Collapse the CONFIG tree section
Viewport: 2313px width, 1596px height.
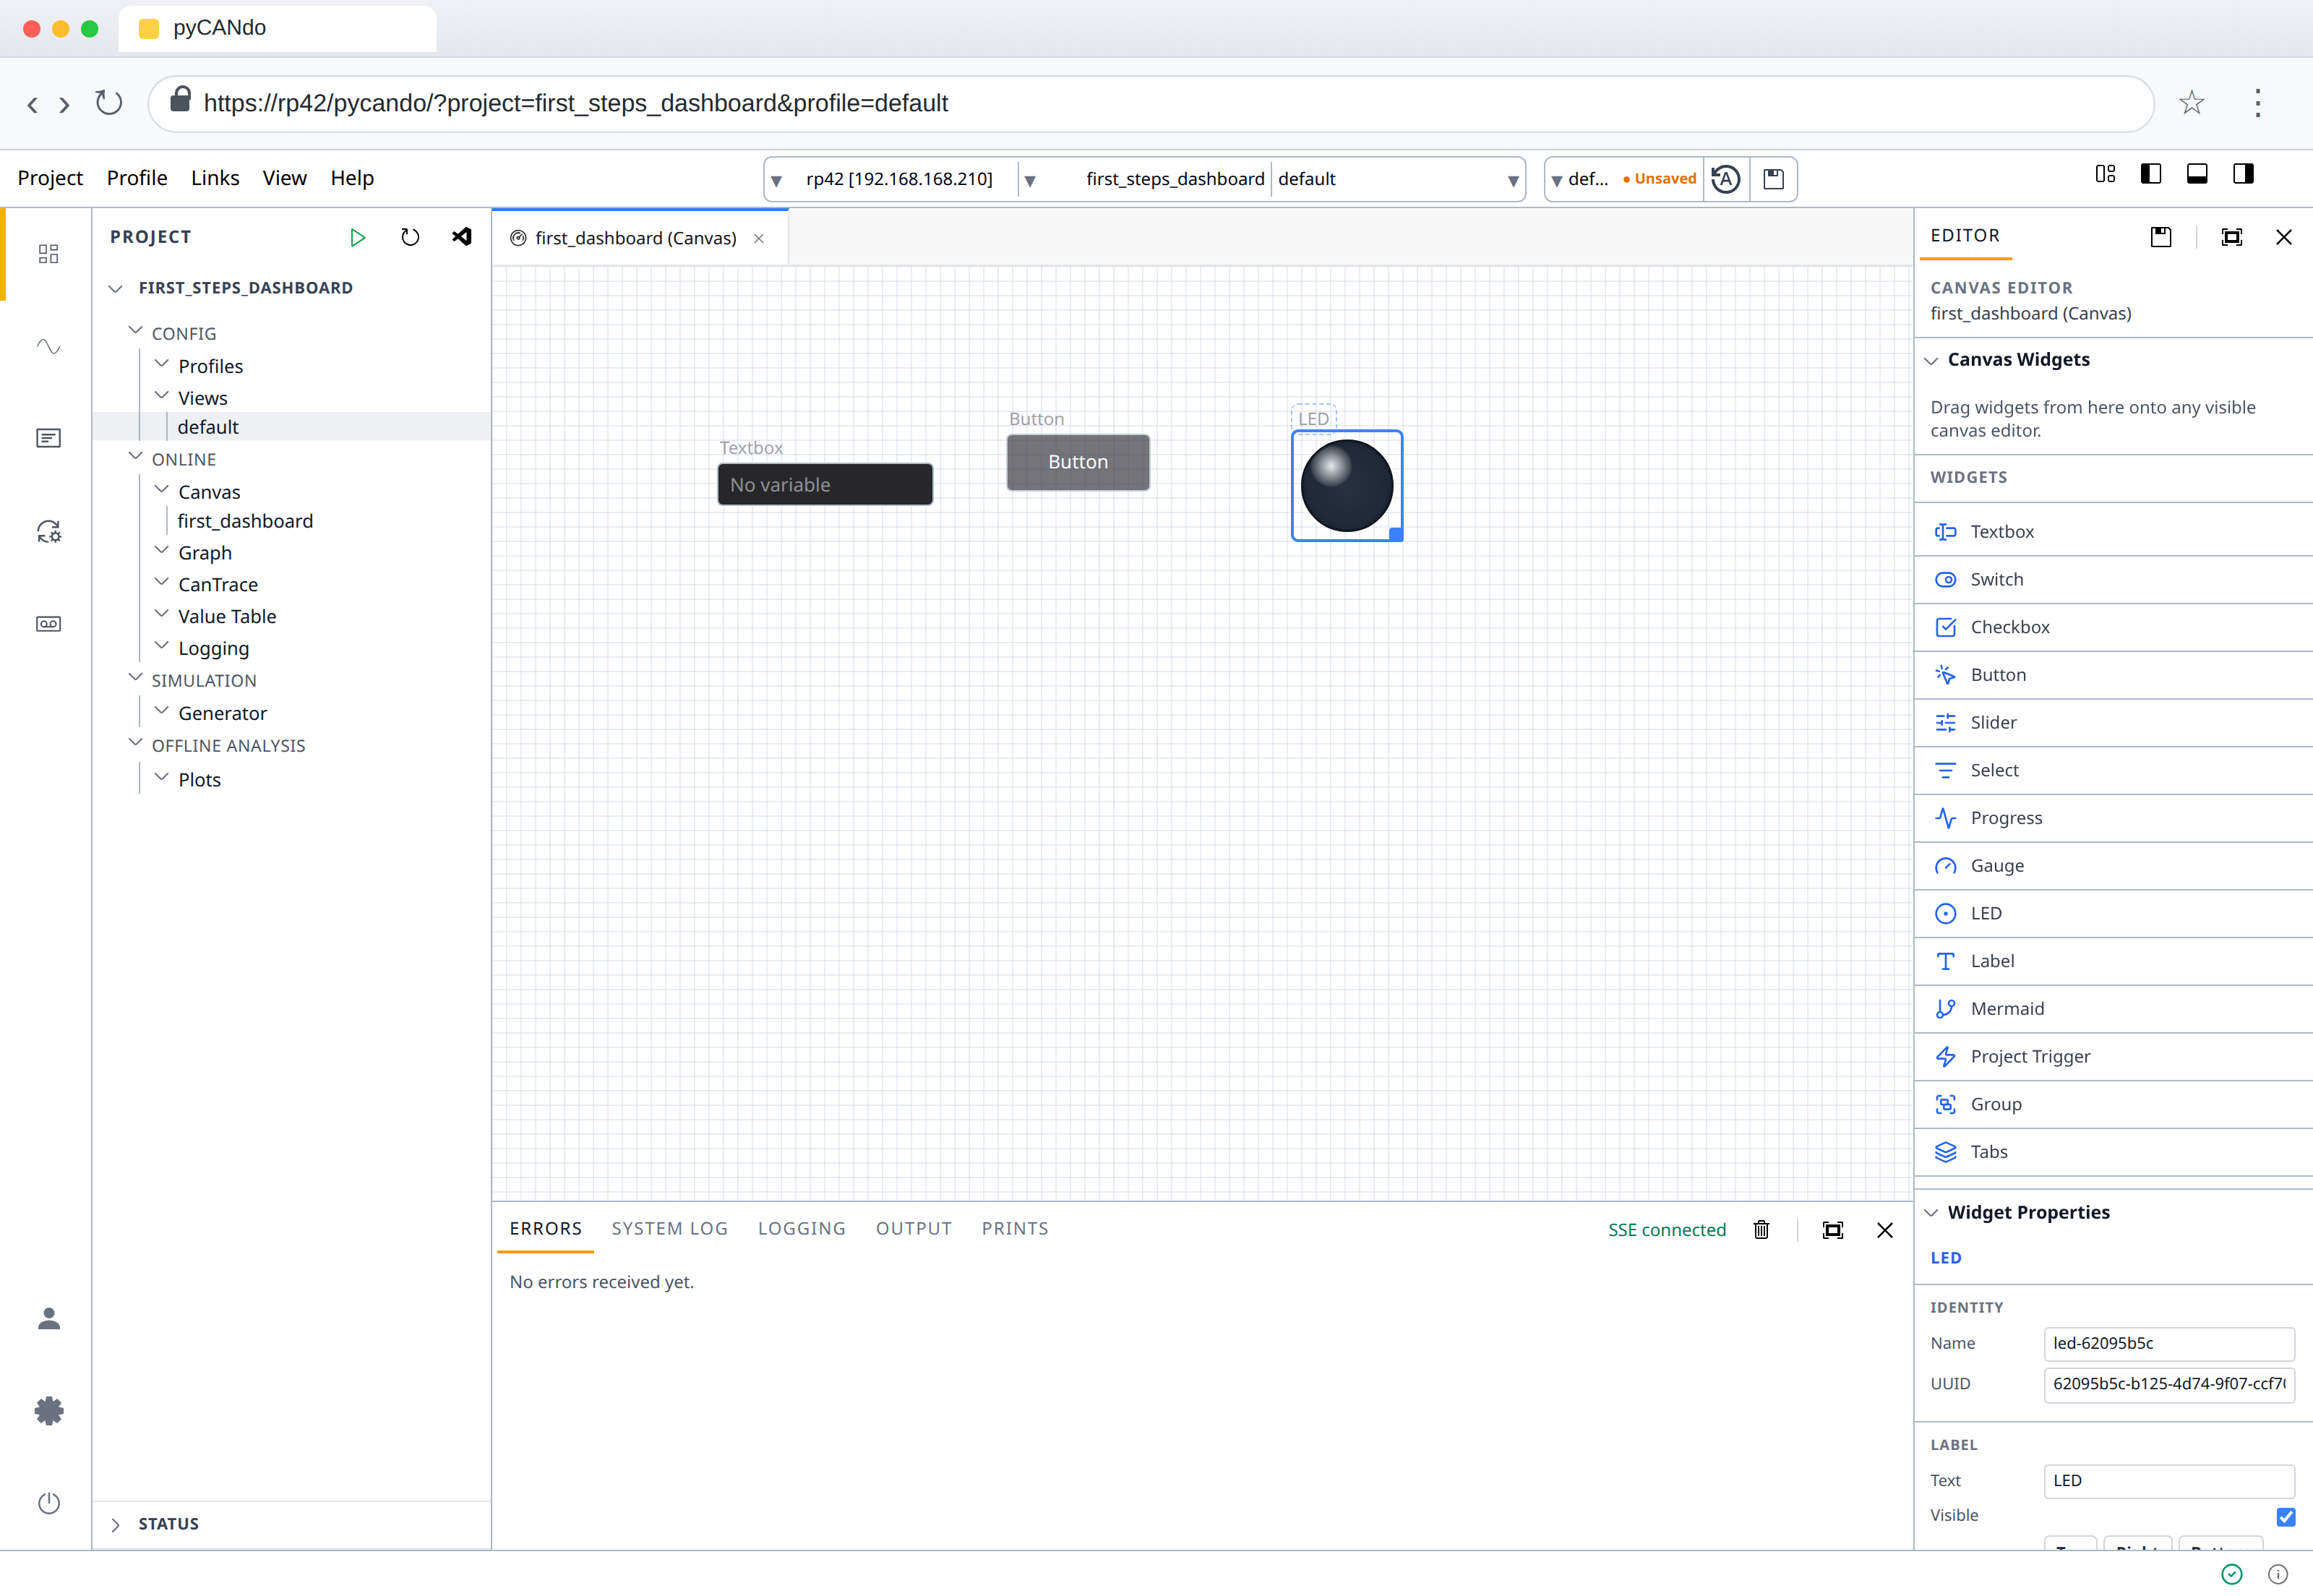[x=136, y=331]
